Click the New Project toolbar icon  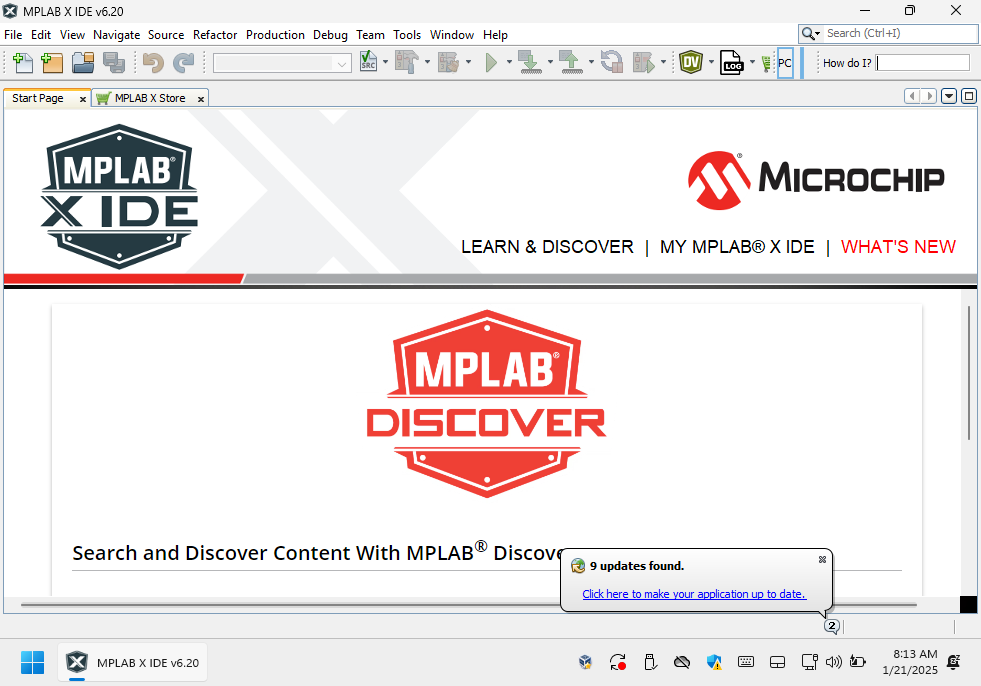[52, 63]
